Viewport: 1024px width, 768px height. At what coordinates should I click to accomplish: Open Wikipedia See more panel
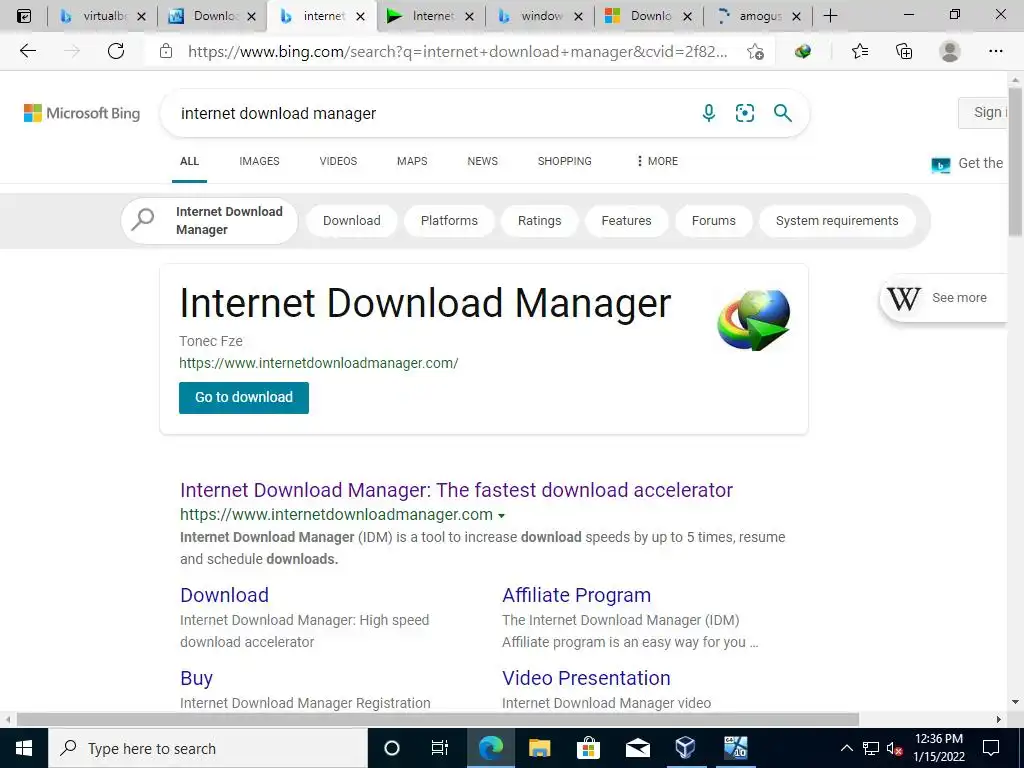click(x=944, y=298)
